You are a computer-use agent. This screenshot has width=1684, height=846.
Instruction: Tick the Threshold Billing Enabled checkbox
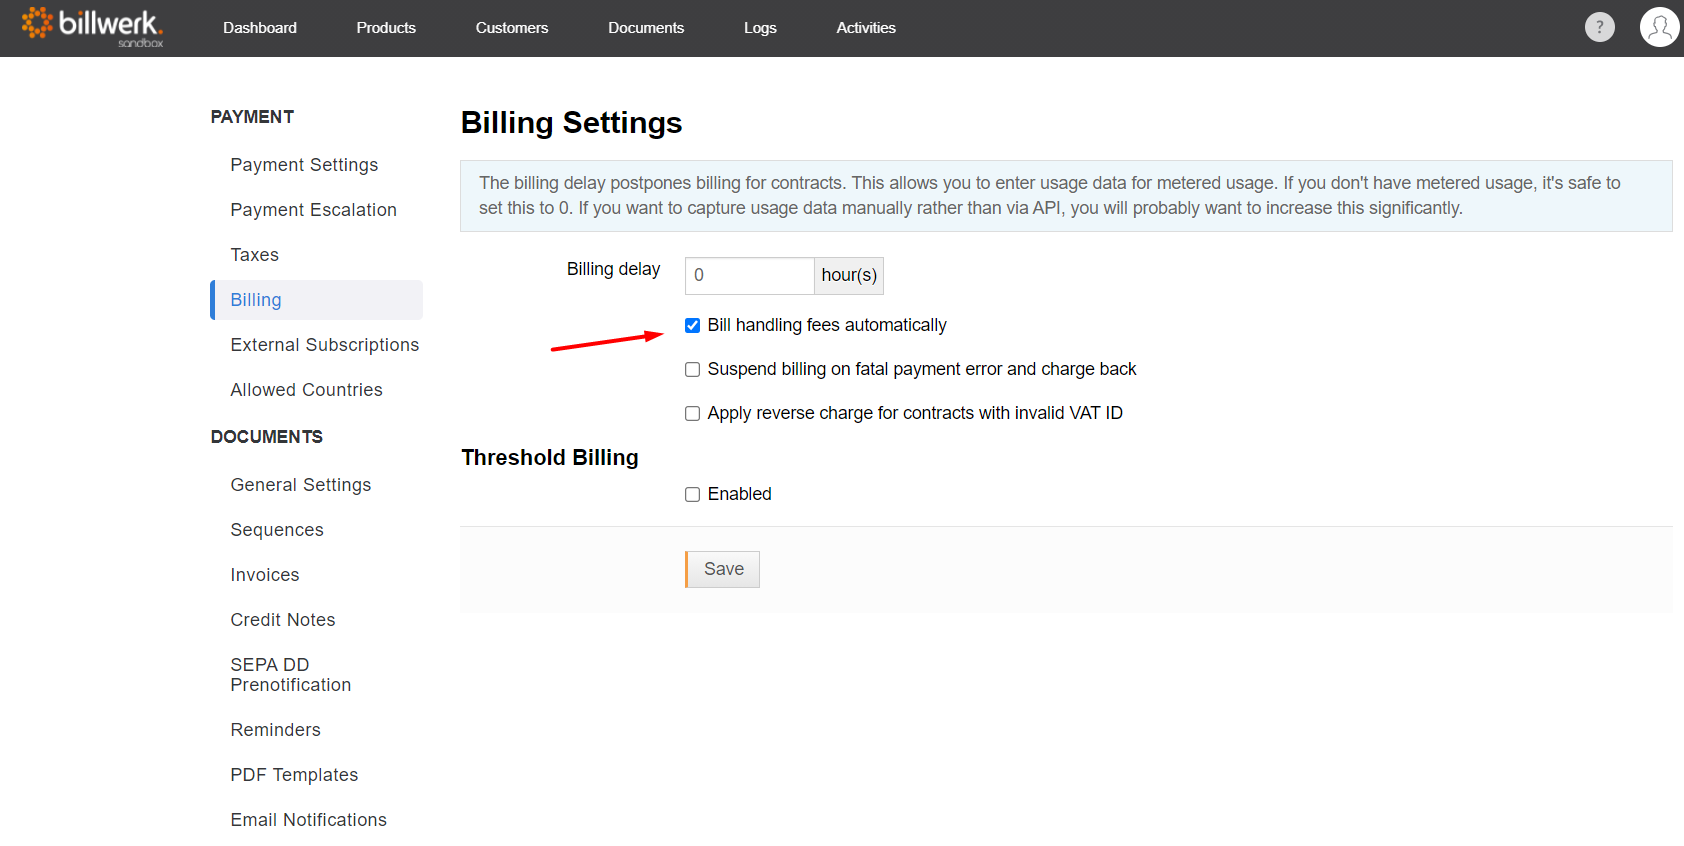click(692, 495)
